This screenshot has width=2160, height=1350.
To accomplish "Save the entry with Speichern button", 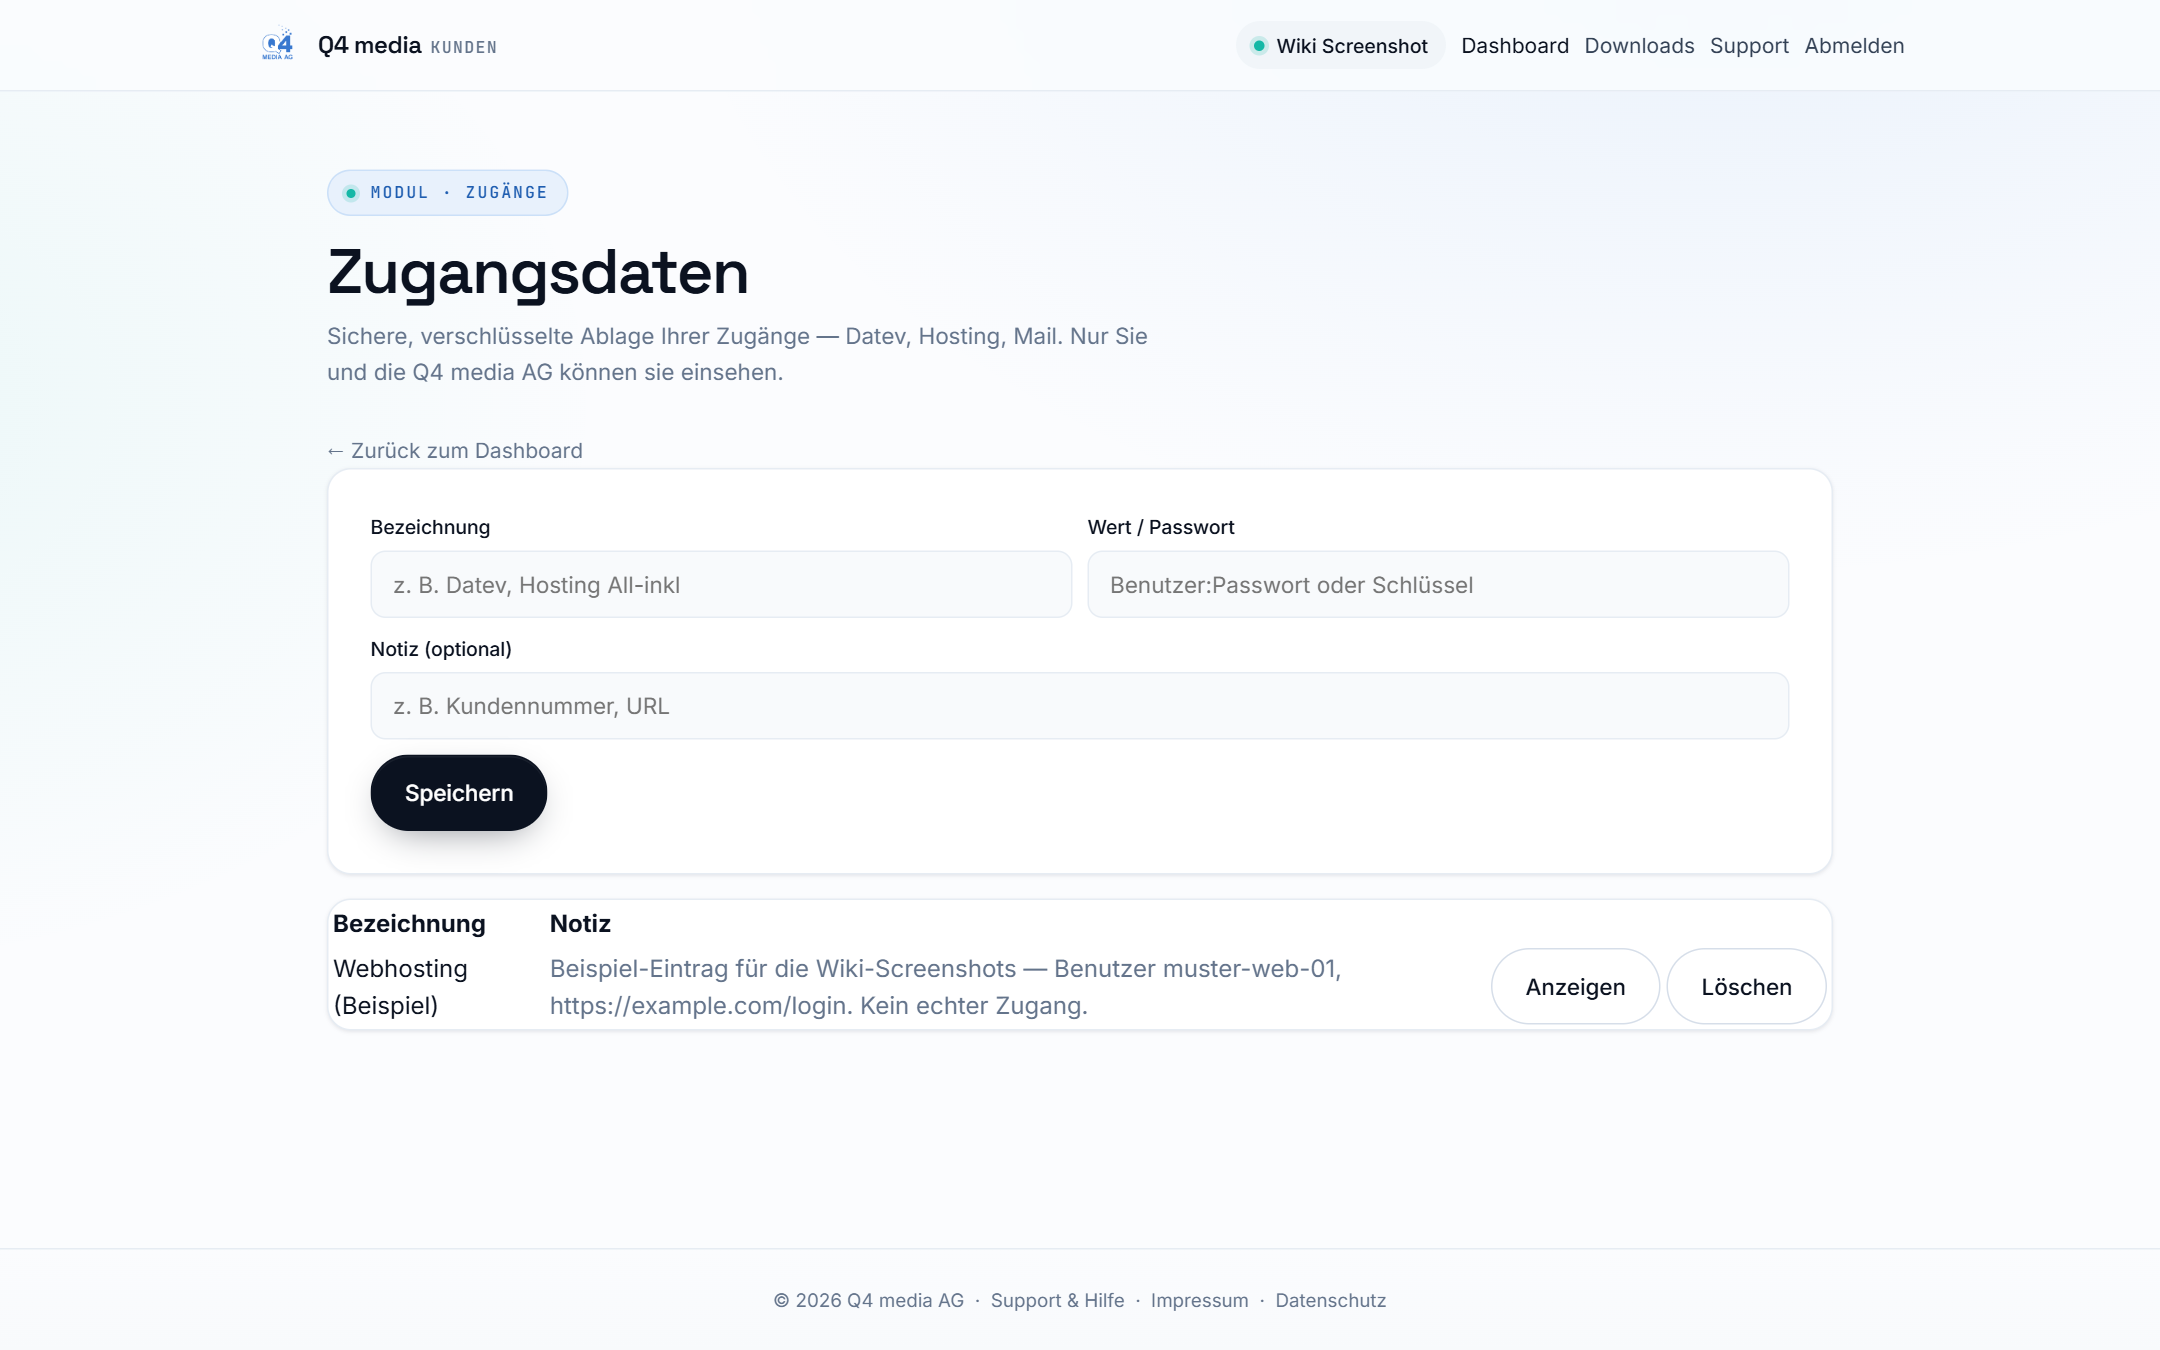I will (459, 793).
